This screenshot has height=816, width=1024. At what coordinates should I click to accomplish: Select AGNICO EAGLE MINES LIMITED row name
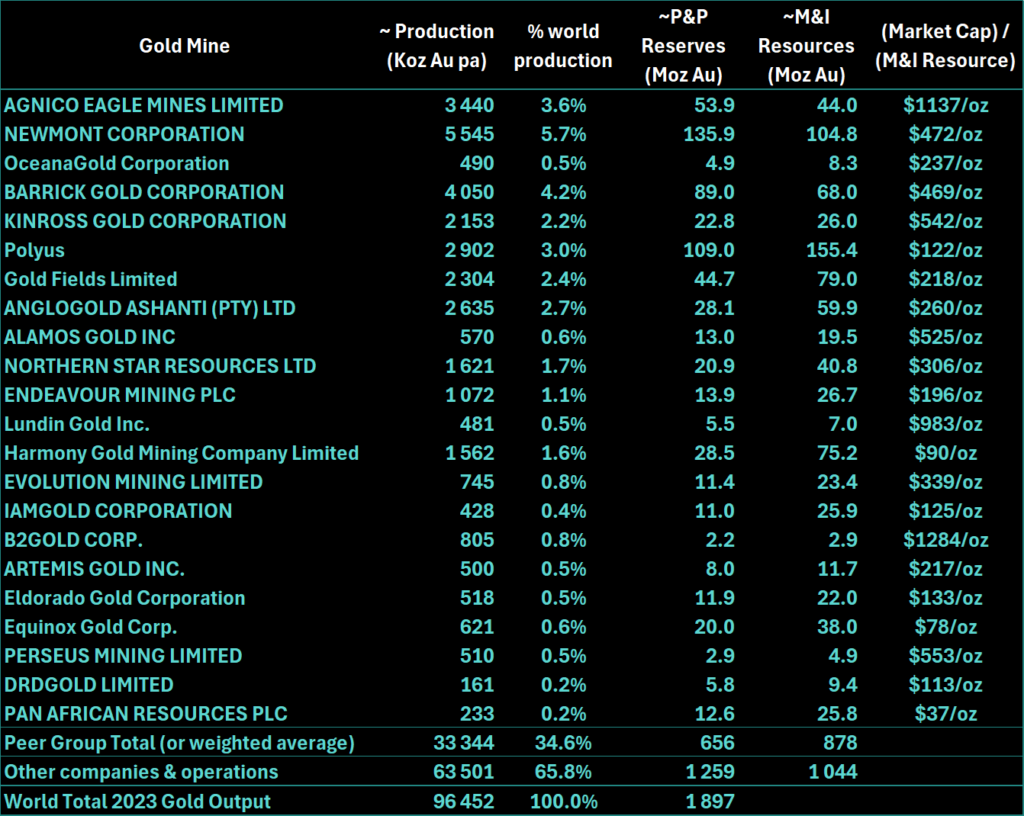click(x=144, y=105)
